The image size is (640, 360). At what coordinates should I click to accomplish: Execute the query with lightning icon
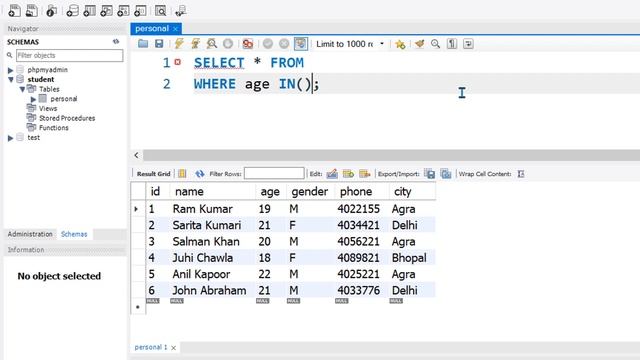pos(179,44)
